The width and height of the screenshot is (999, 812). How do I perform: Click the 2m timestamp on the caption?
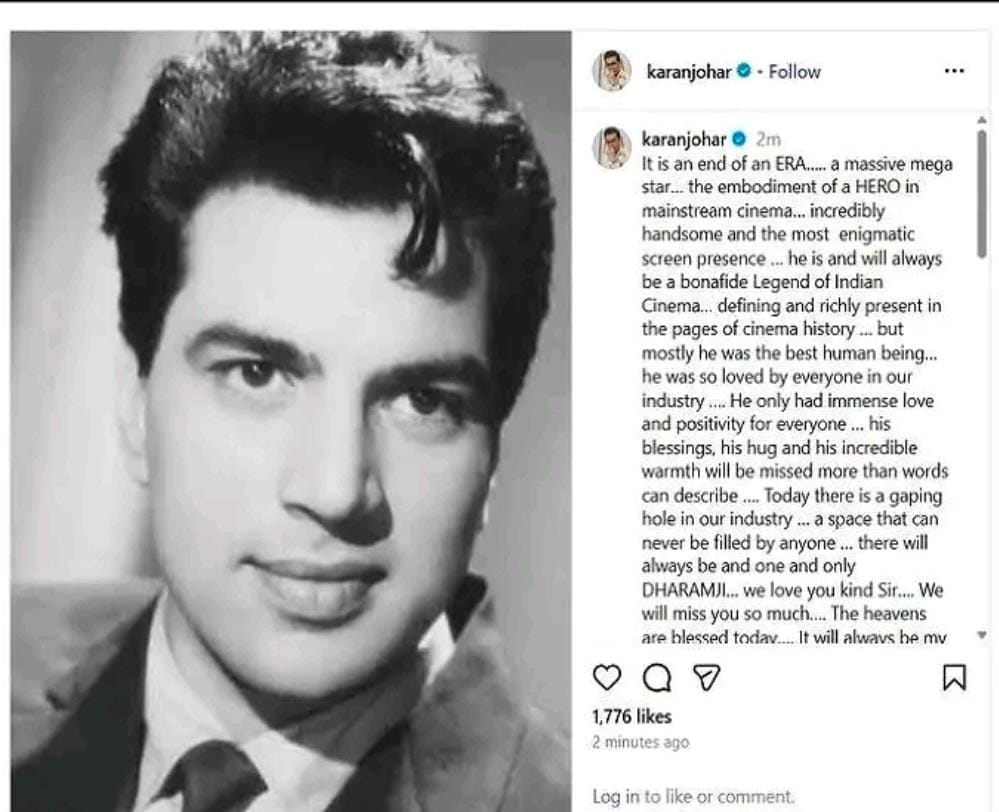coord(768,140)
